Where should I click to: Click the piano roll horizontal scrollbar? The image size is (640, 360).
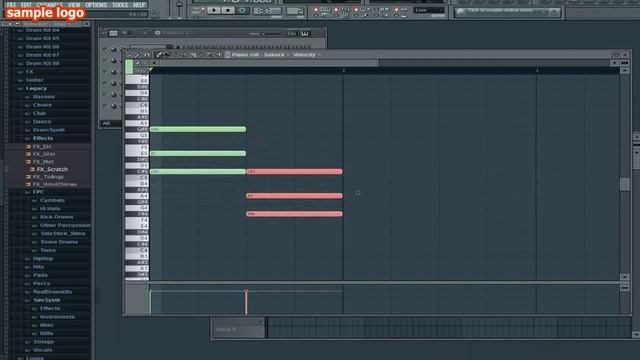[269, 63]
